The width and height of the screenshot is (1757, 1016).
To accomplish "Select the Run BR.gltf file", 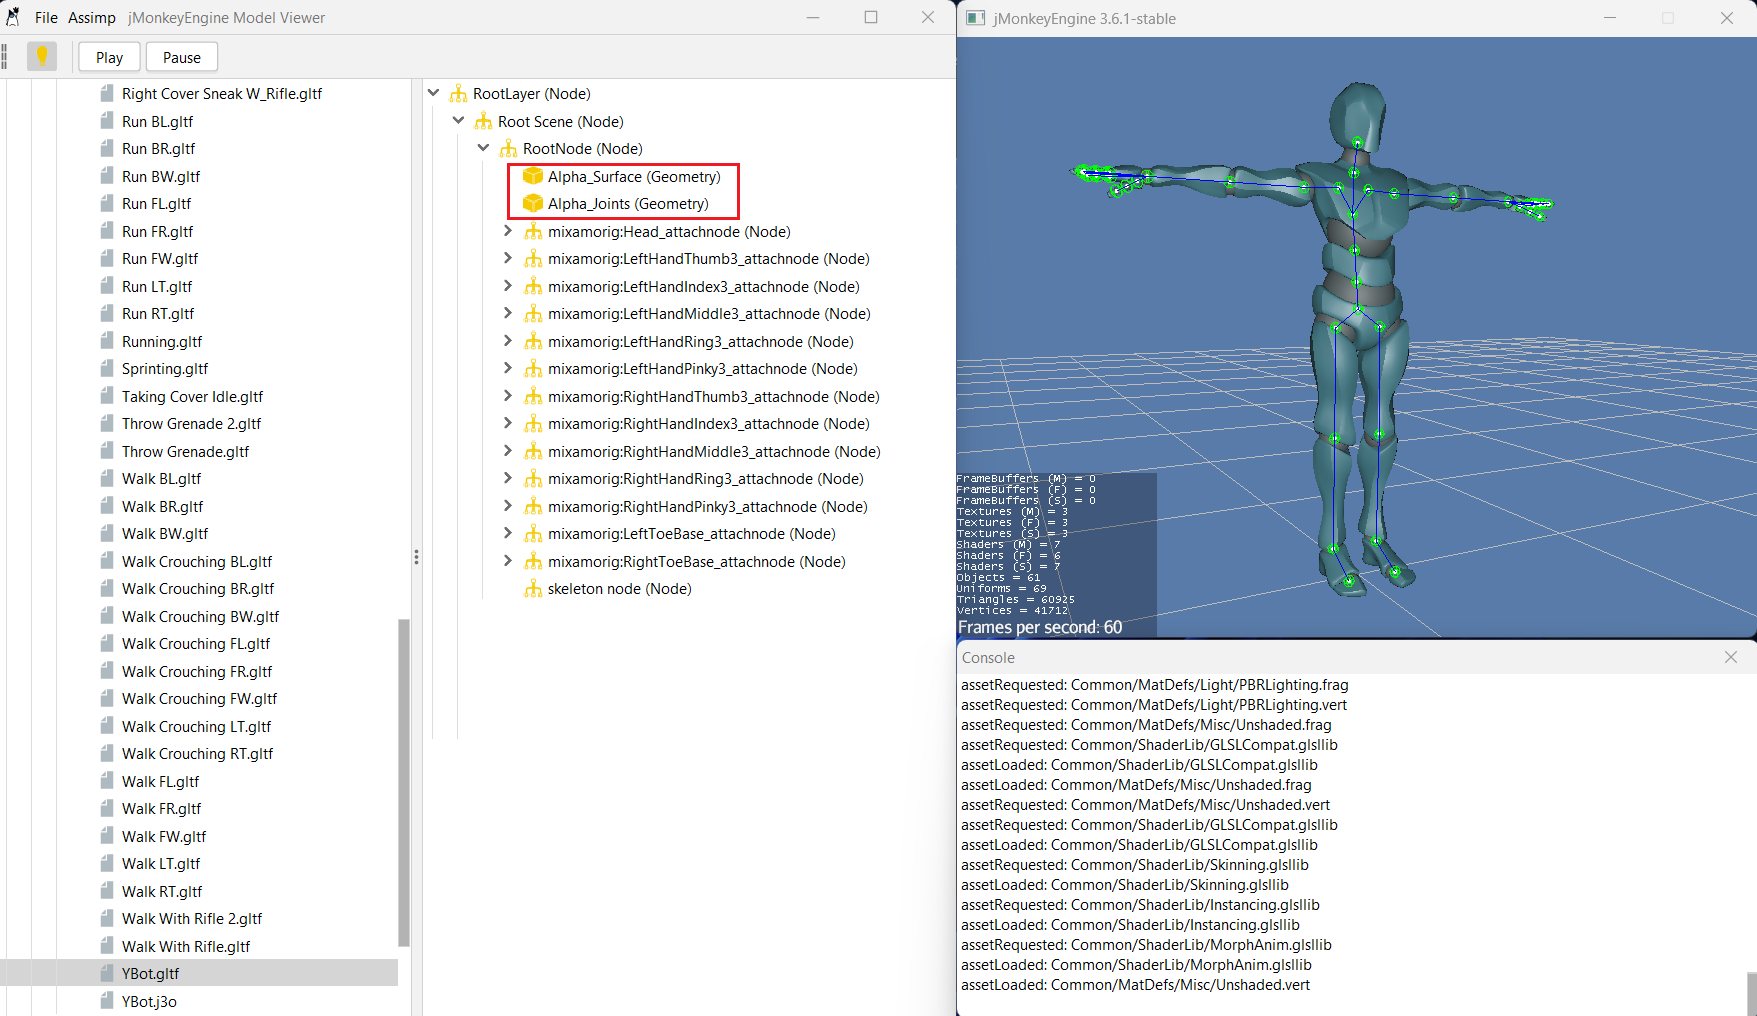I will click(x=158, y=148).
